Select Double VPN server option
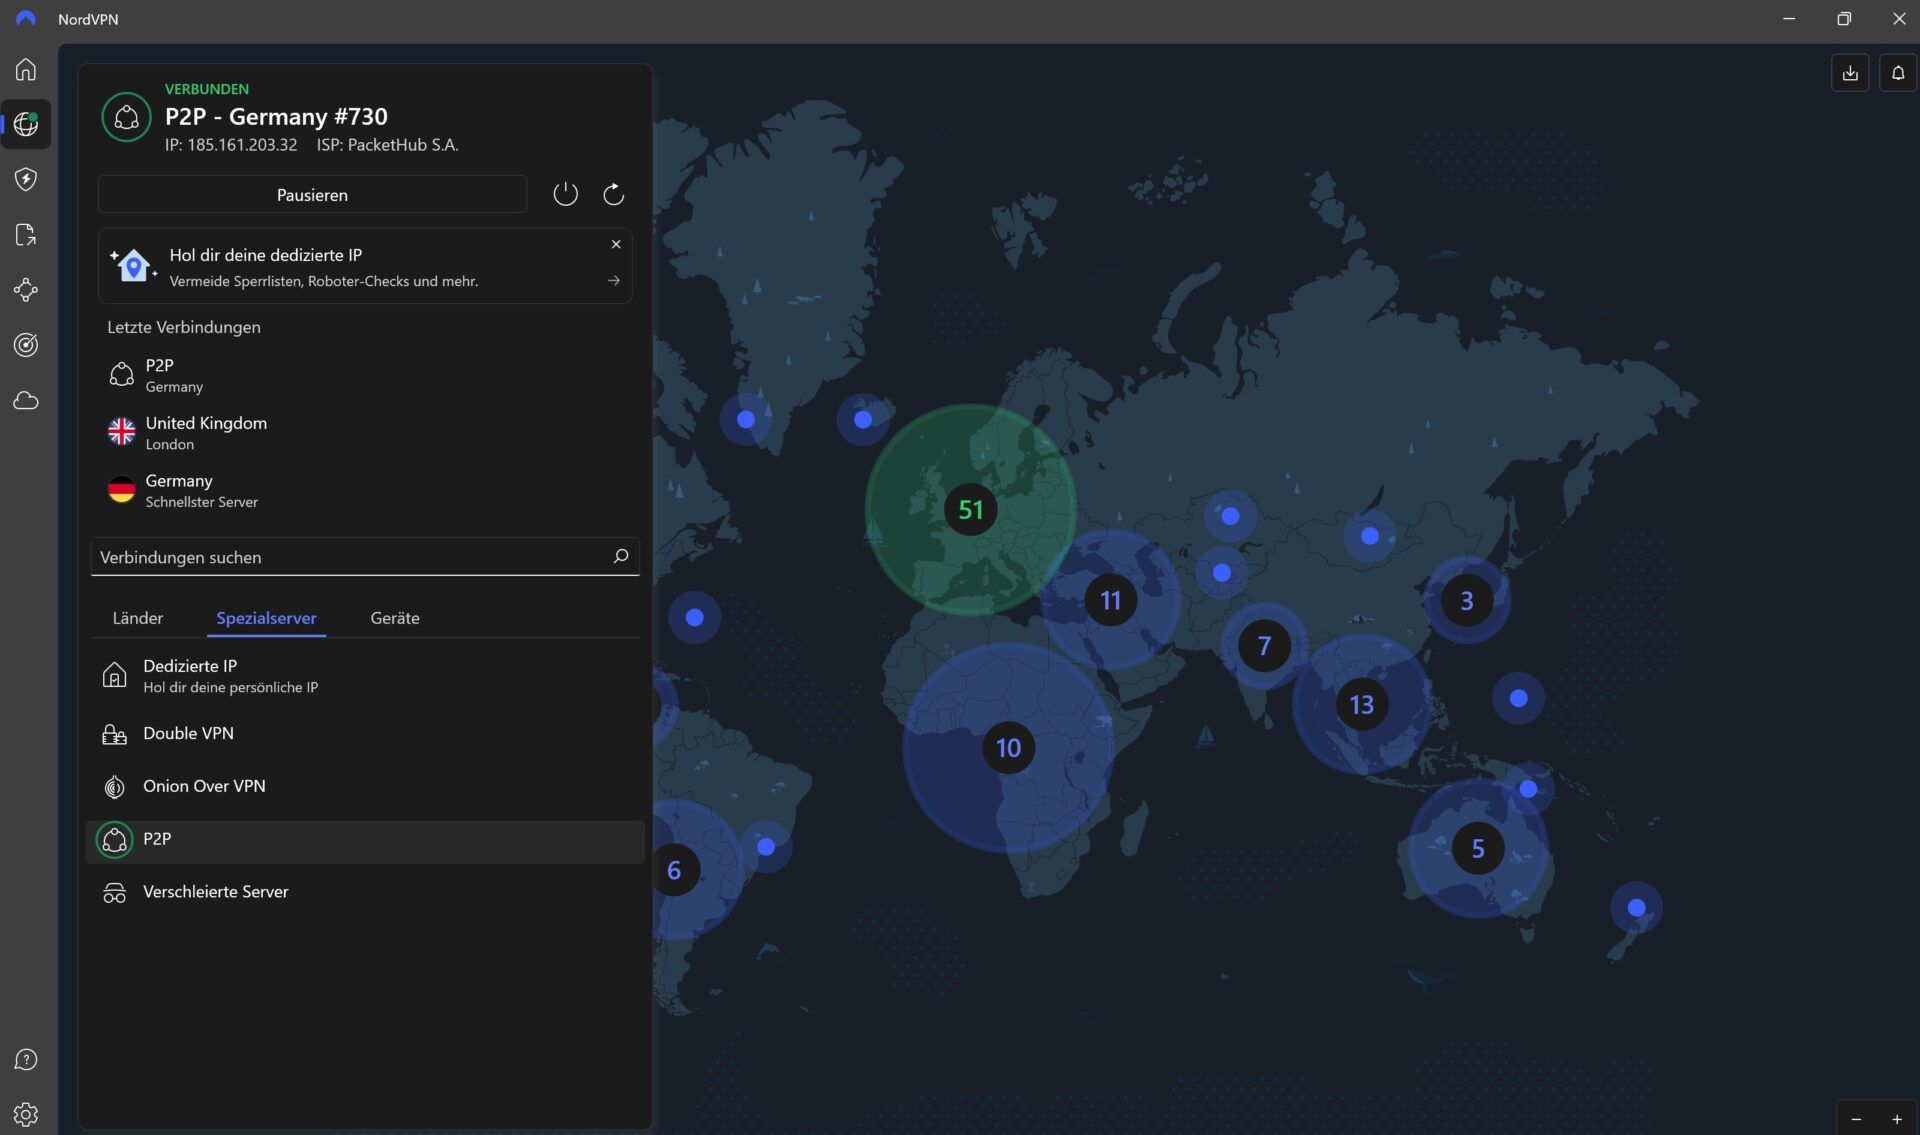Image resolution: width=1920 pixels, height=1135 pixels. [365, 734]
